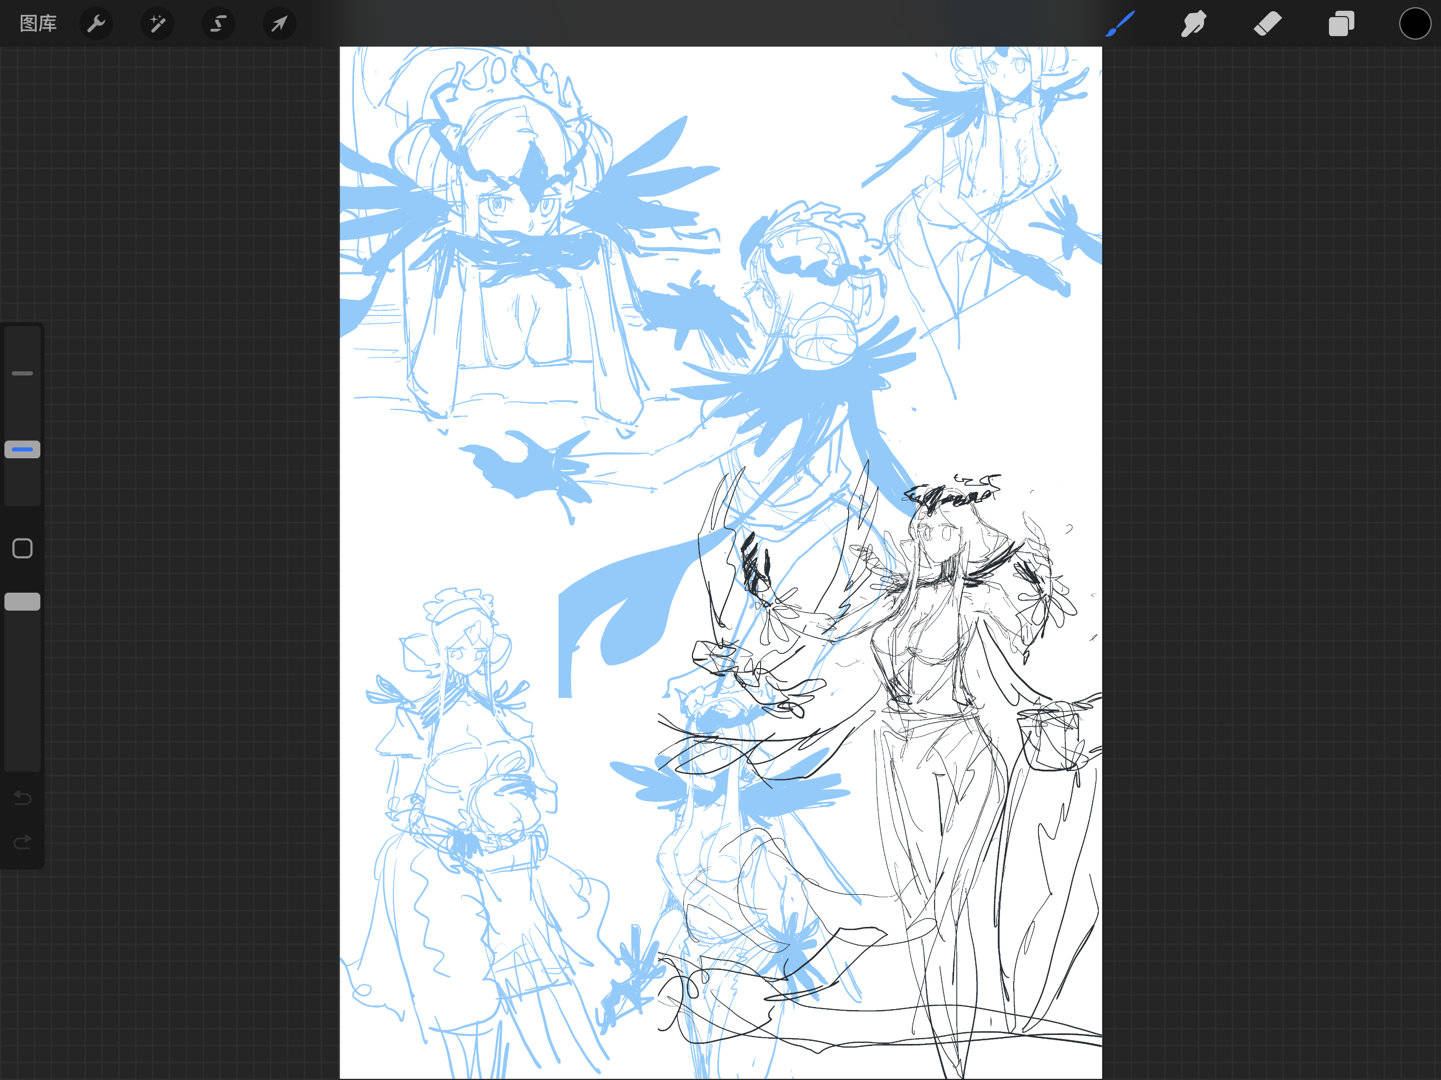This screenshot has height=1080, width=1441.
Task: Select the Eraser tool
Action: 1267,23
